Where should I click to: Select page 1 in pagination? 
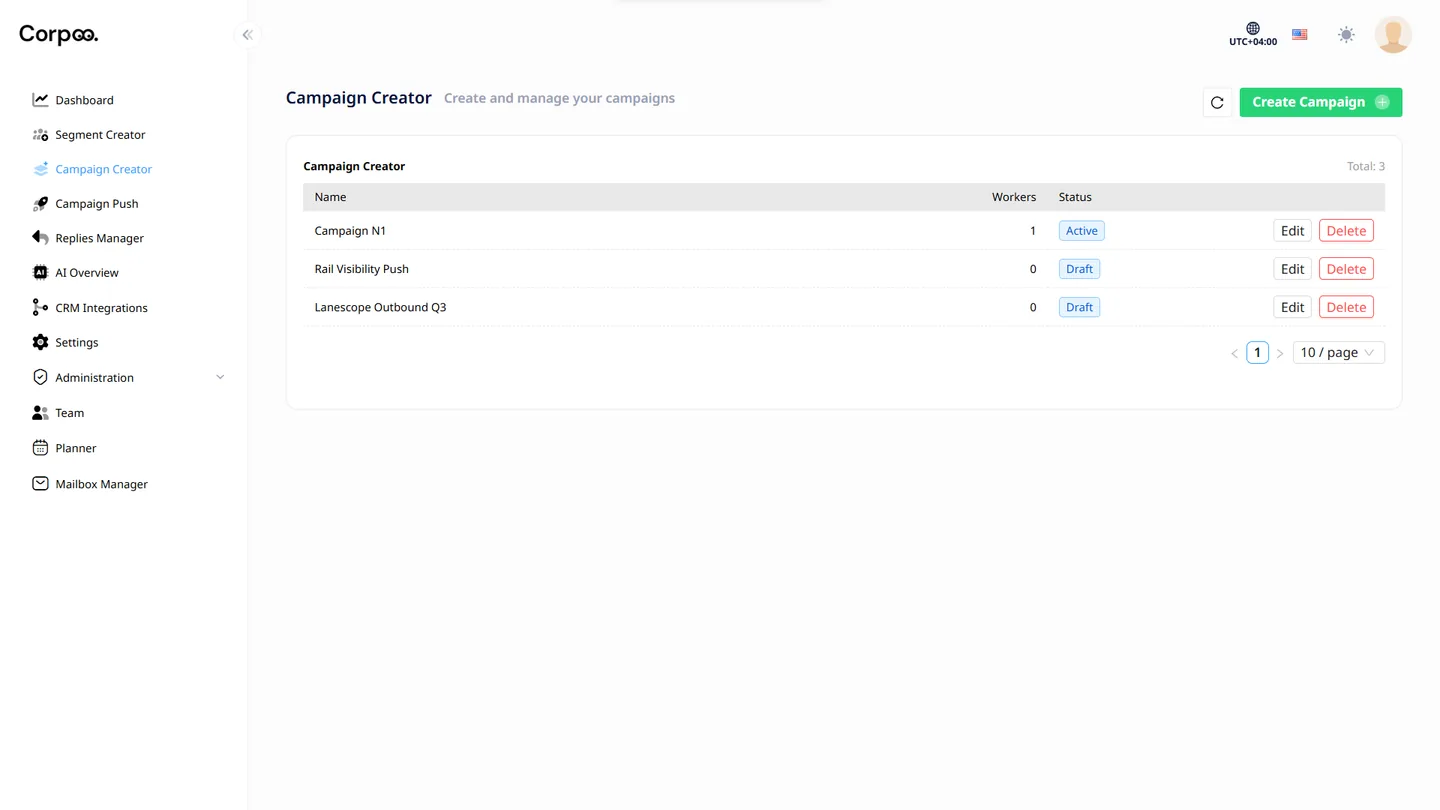1257,352
